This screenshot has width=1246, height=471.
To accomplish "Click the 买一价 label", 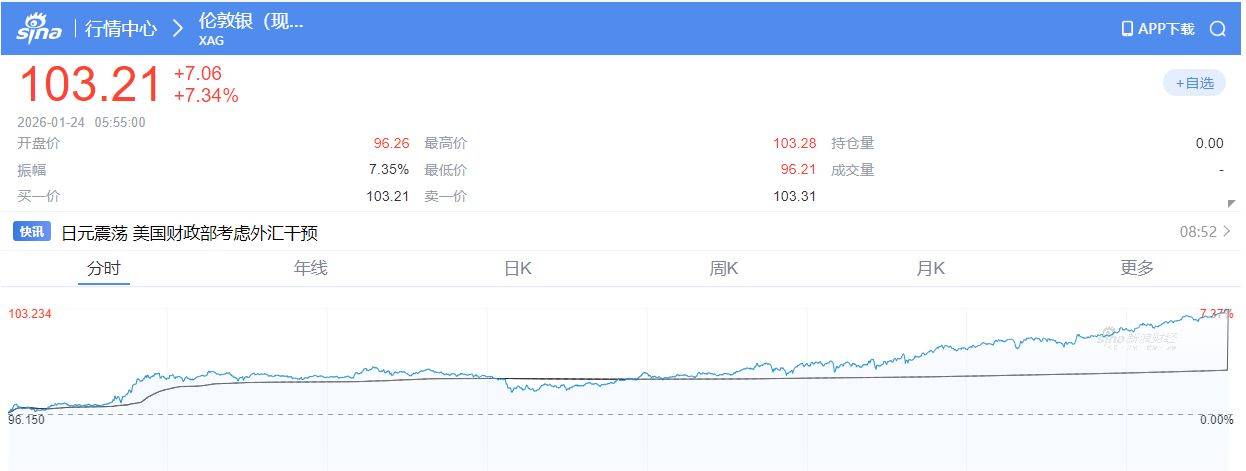I will [x=39, y=196].
